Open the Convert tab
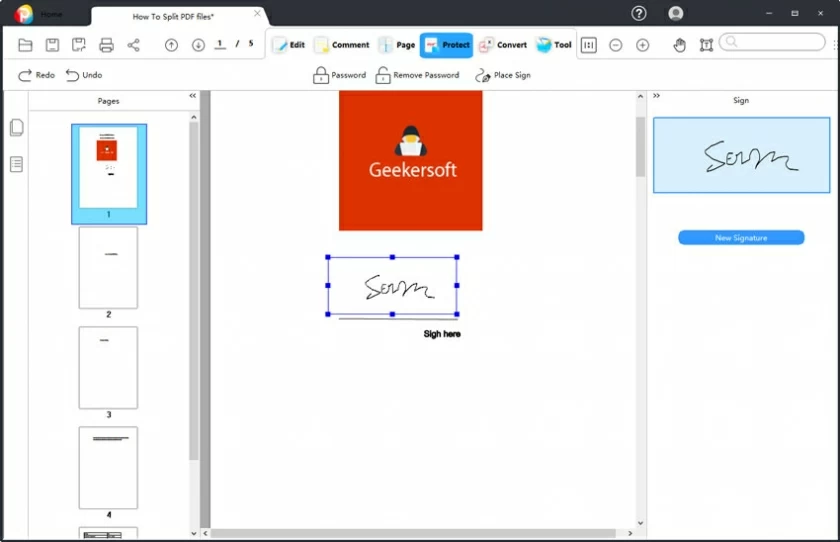840x542 pixels. point(502,45)
